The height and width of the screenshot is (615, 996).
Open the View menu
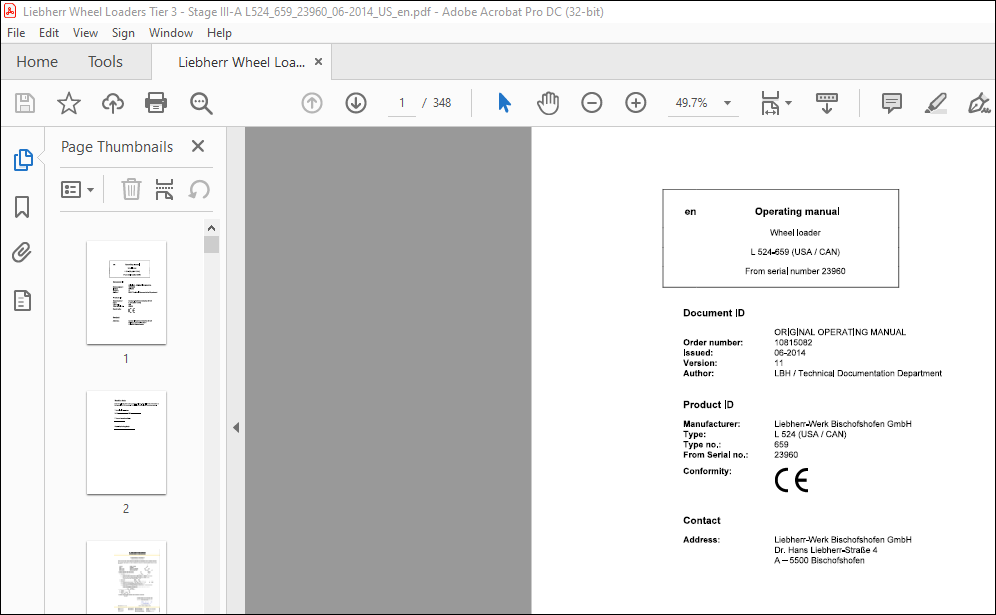tap(85, 33)
